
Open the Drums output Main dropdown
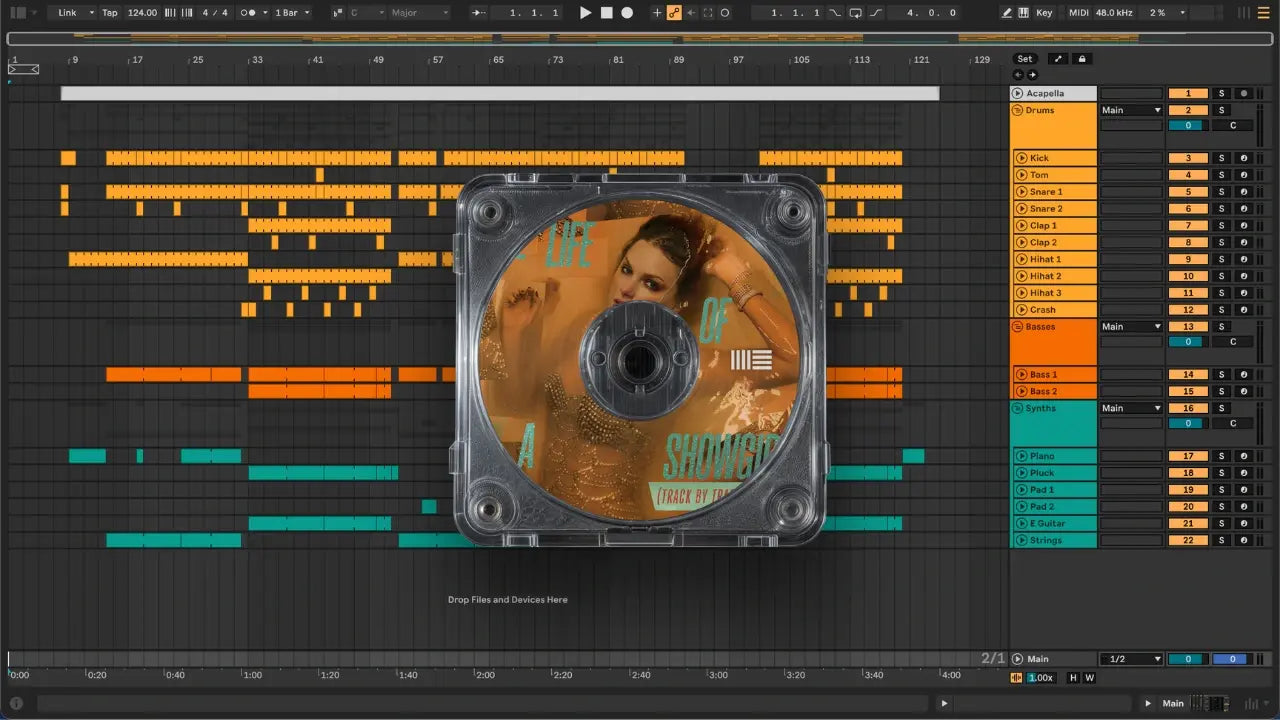[1131, 110]
